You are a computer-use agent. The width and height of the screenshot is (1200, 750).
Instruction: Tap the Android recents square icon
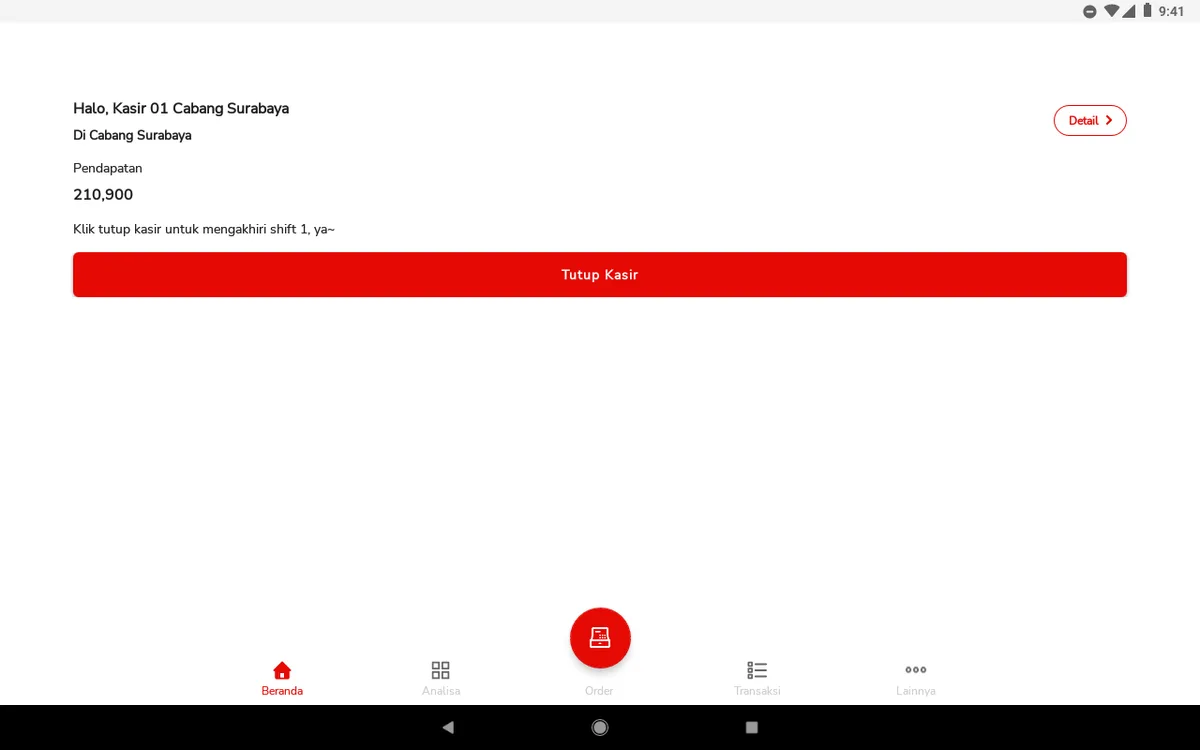click(x=752, y=727)
